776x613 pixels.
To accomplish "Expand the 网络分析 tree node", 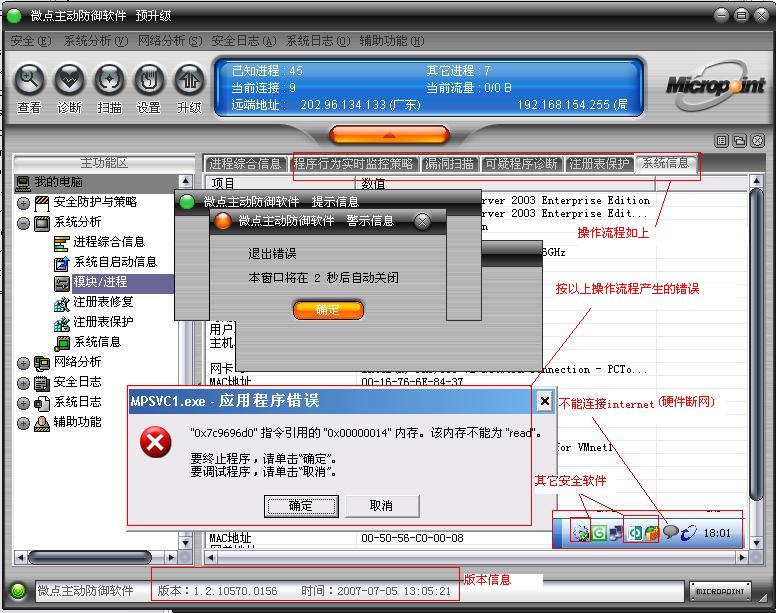I will 23,363.
